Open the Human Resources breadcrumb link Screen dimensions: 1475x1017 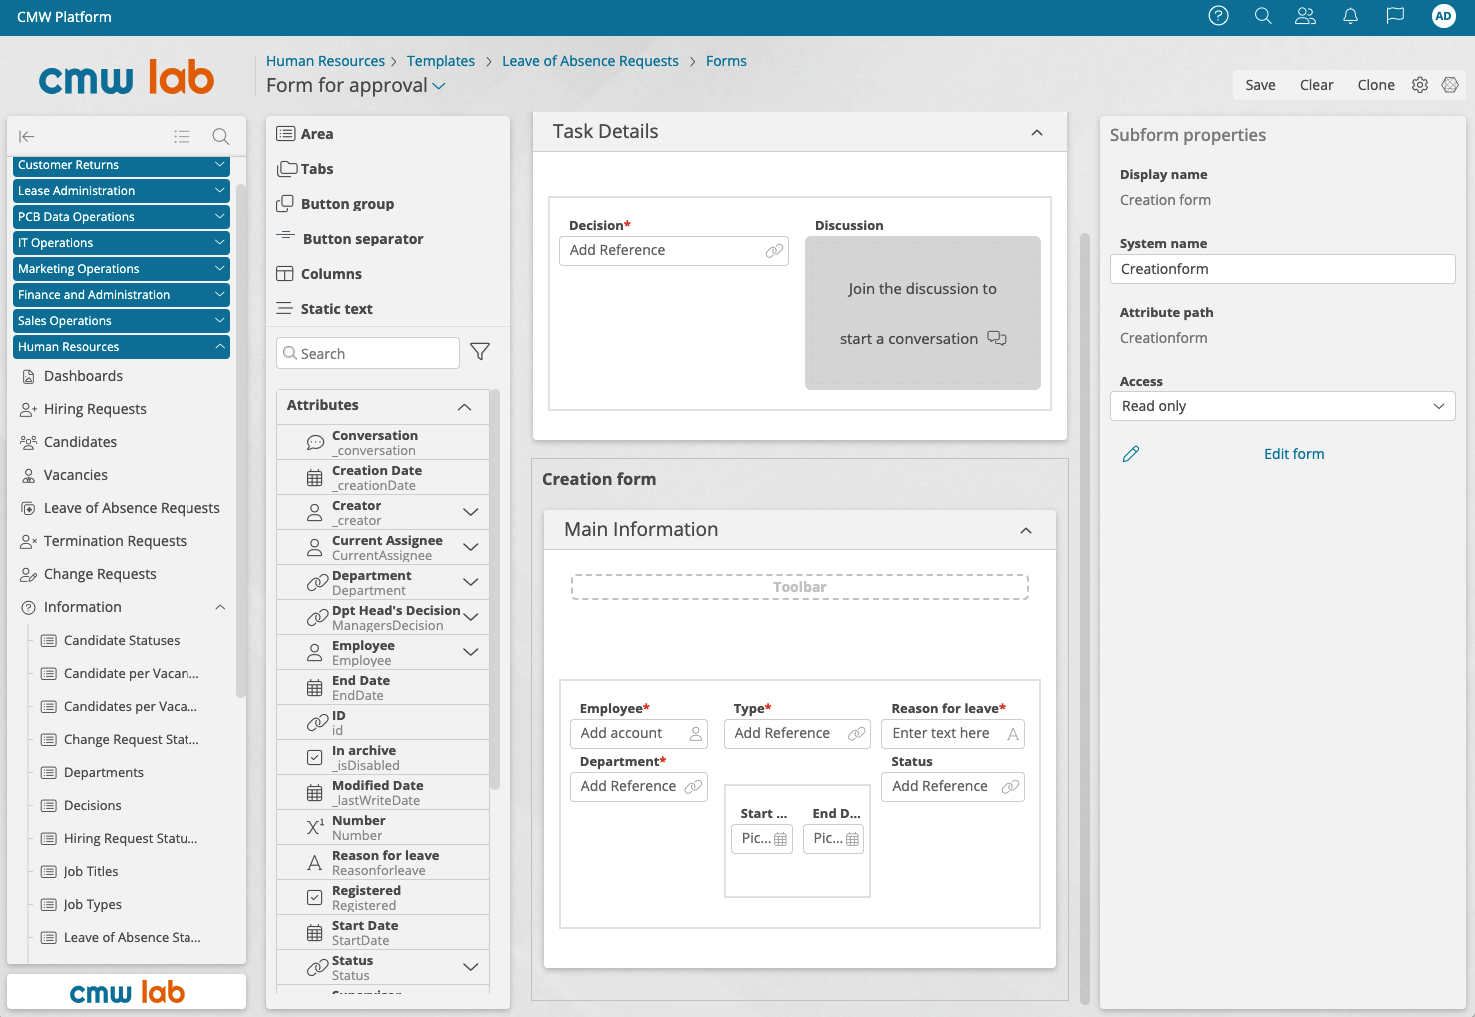[325, 61]
